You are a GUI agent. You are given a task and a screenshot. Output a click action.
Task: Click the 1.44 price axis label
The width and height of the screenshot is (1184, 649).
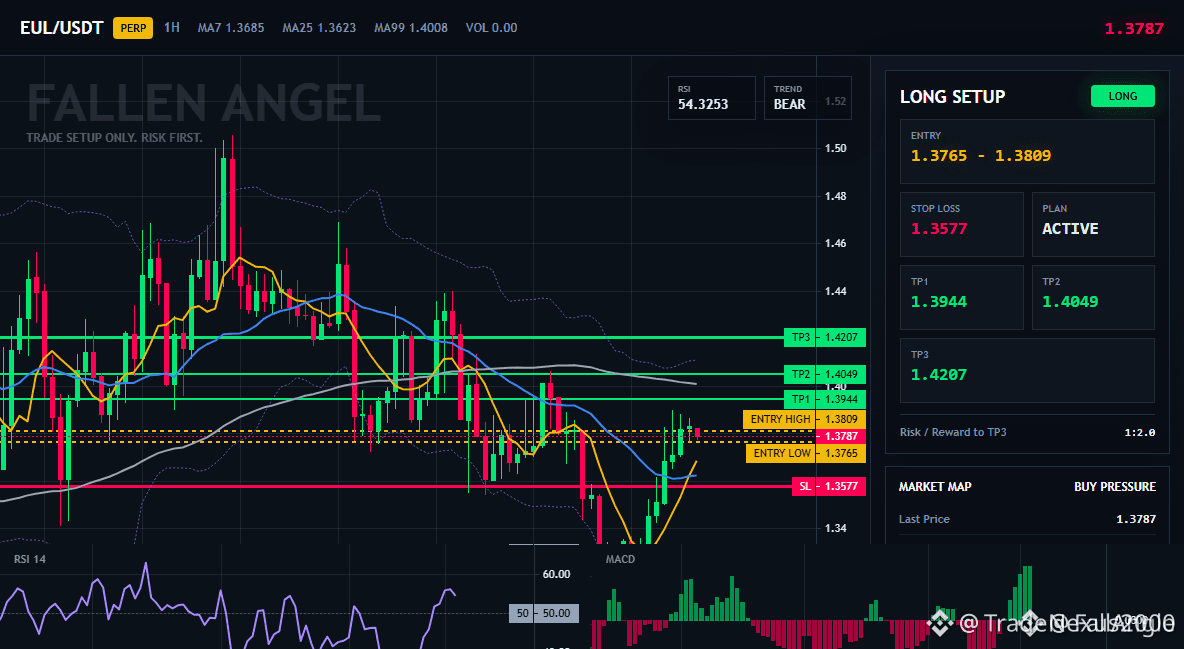[835, 291]
